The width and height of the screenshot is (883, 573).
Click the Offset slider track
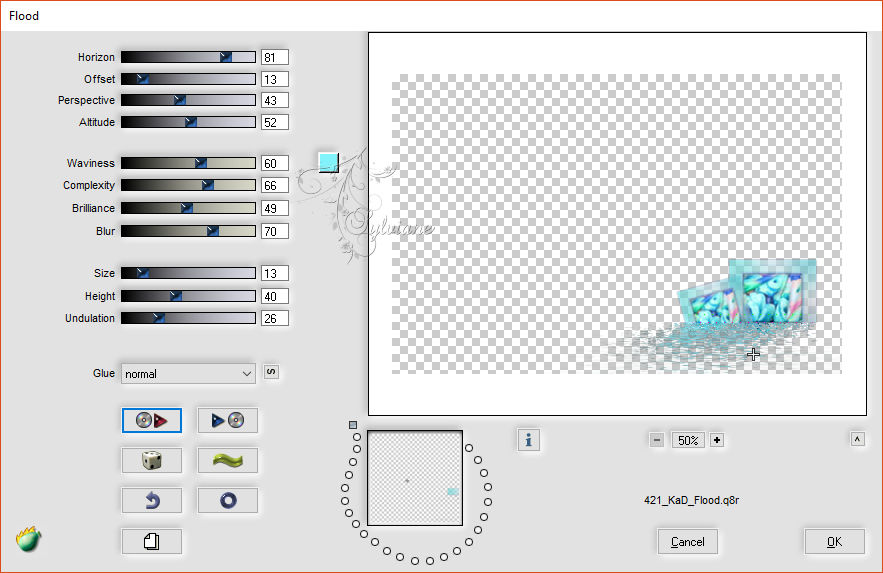(188, 79)
